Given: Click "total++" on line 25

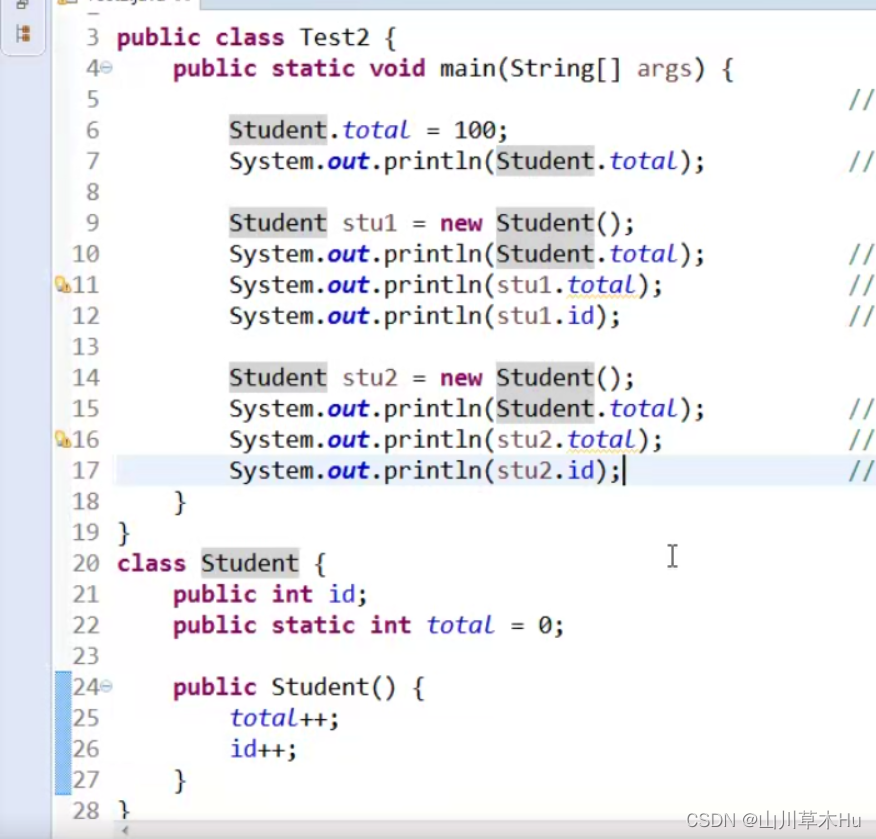Looking at the screenshot, I should coord(278,718).
